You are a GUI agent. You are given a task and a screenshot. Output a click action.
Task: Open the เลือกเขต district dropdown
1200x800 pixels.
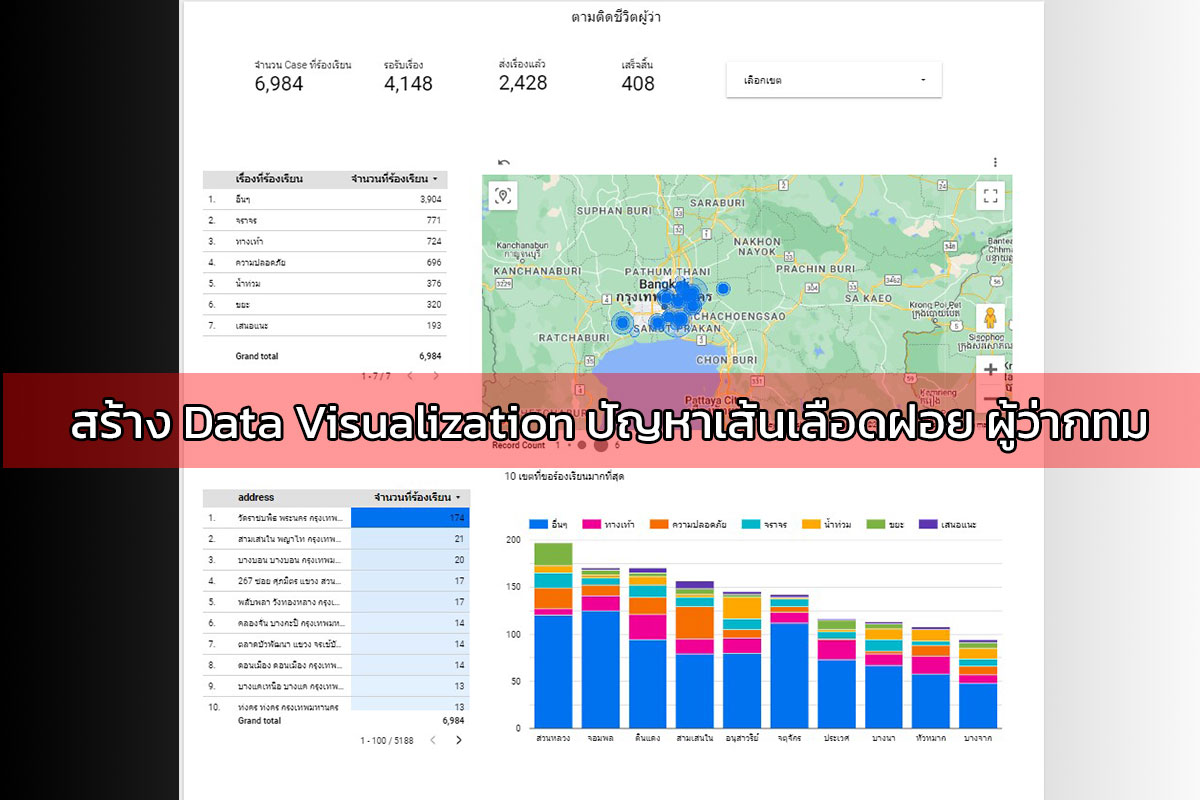coord(834,80)
